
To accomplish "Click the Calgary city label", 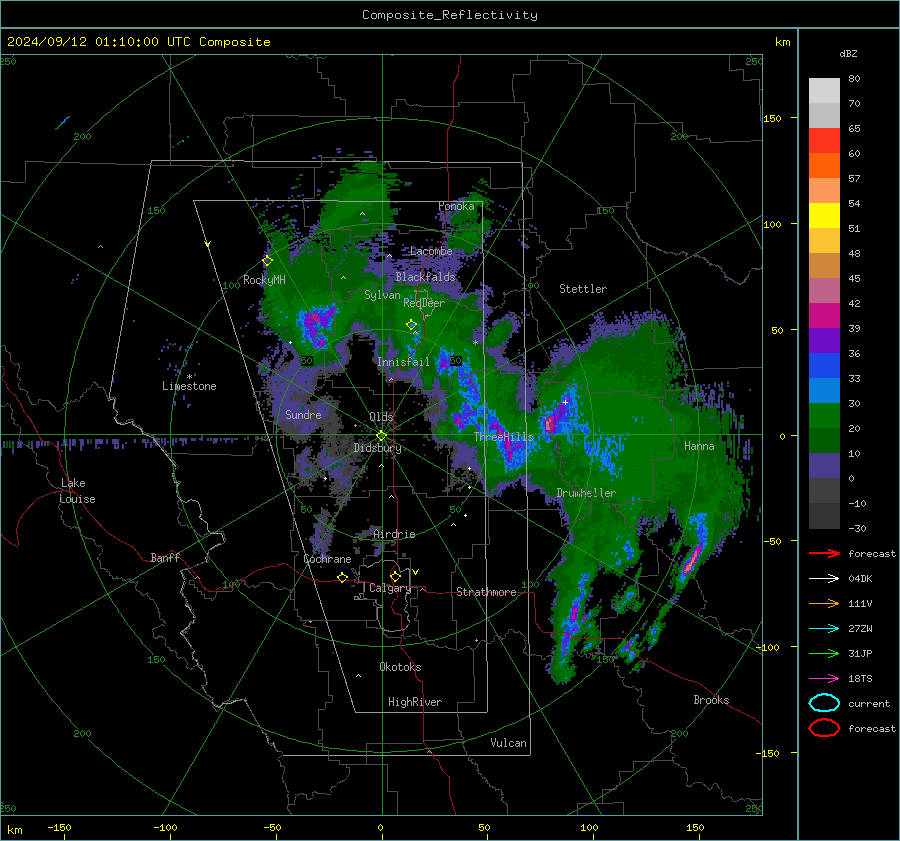I will tap(390, 588).
